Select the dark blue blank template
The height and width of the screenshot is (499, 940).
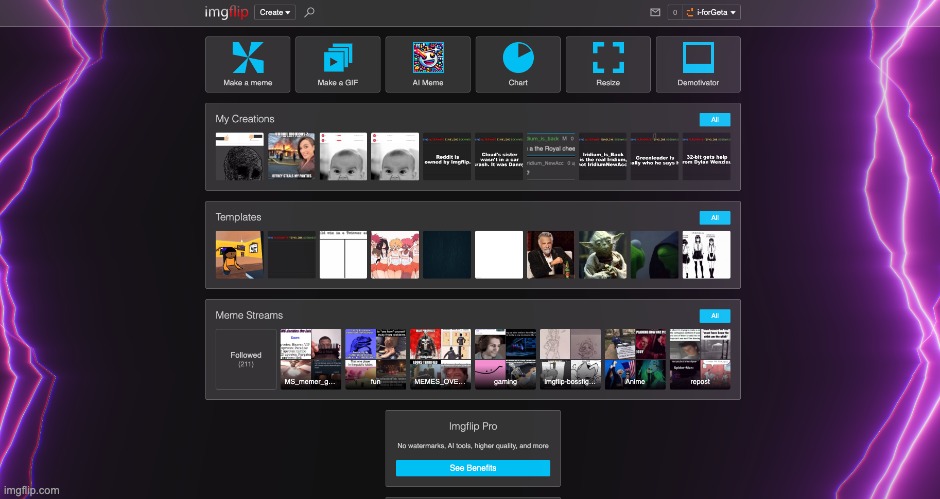point(447,255)
